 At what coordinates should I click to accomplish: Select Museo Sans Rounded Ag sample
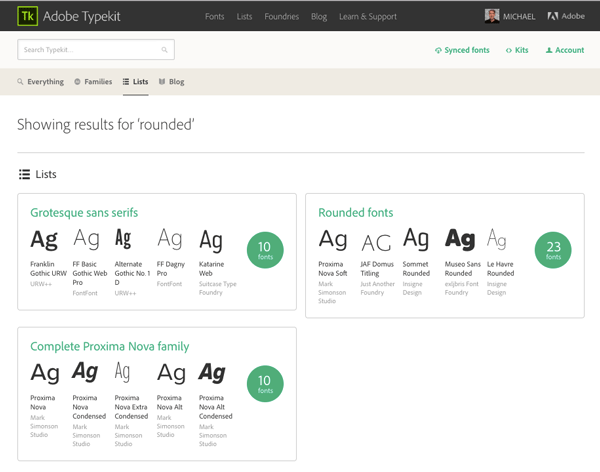pos(460,239)
